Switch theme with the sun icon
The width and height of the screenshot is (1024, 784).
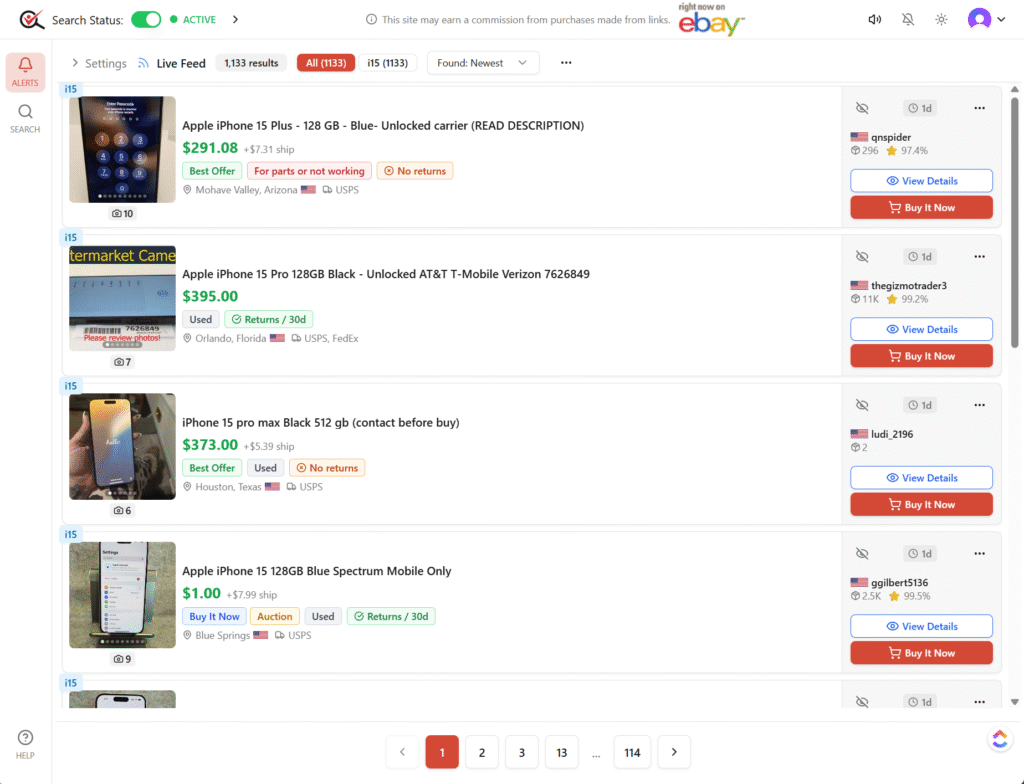941,20
